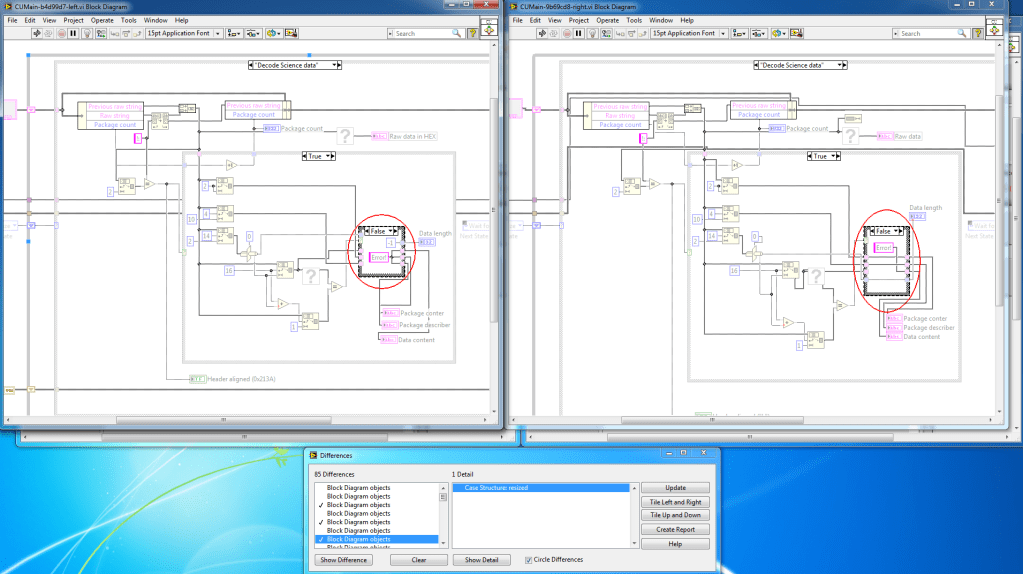The image size is (1023, 574).
Task: Click Clean Up Diagram icon in left toolbar
Action: point(291,33)
